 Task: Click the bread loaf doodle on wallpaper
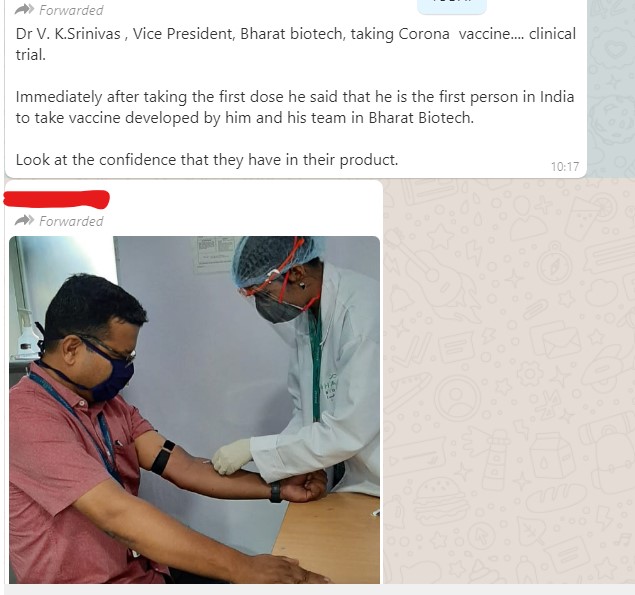[x=556, y=497]
